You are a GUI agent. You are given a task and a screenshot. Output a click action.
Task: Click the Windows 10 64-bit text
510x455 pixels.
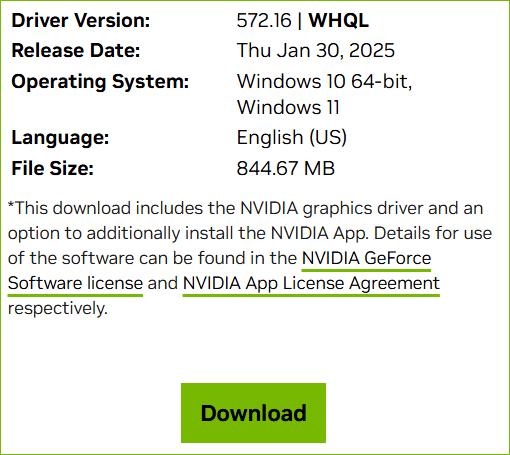pos(324,81)
